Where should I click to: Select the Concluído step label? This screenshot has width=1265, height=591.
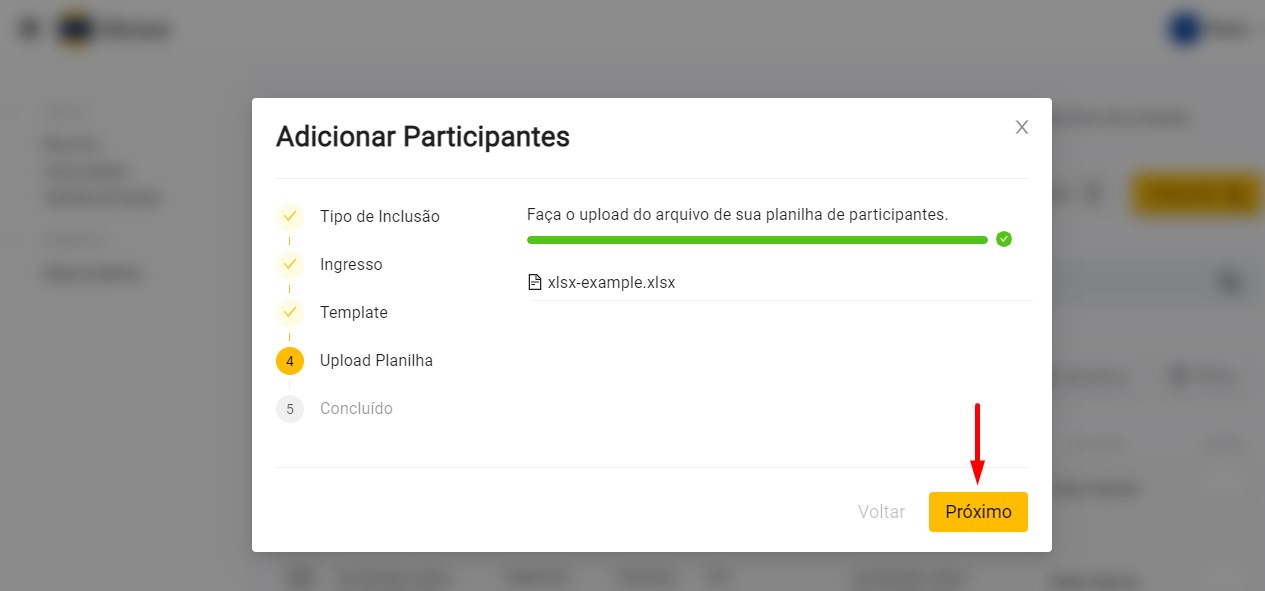(356, 408)
